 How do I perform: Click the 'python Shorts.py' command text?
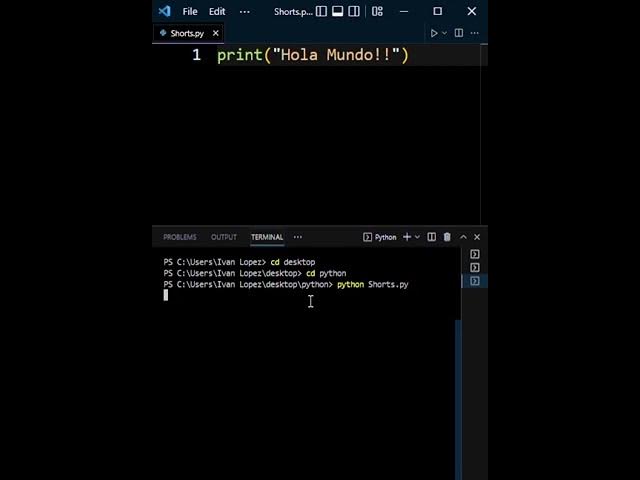(x=373, y=284)
